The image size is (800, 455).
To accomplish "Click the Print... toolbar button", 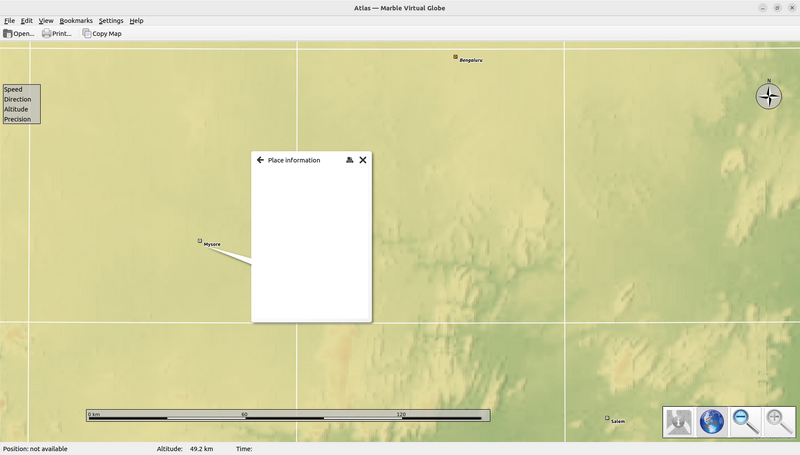I will pos(57,33).
